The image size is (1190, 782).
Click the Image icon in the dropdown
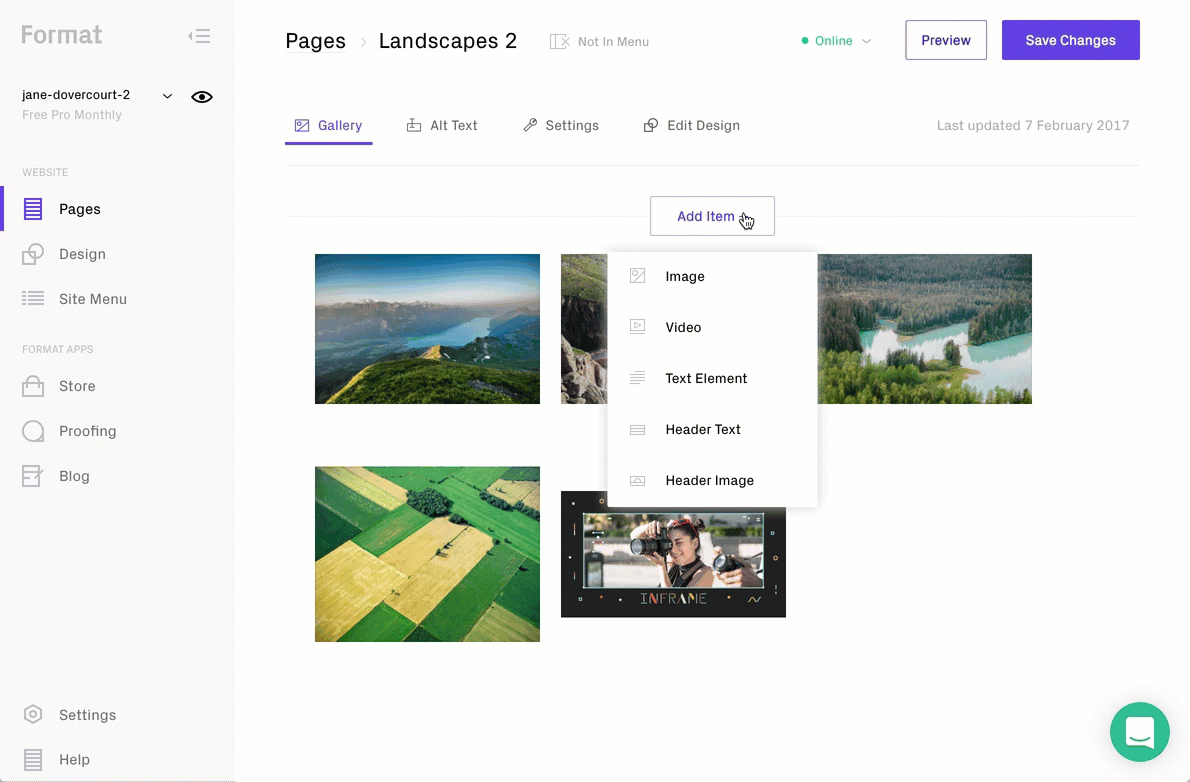pyautogui.click(x=638, y=276)
